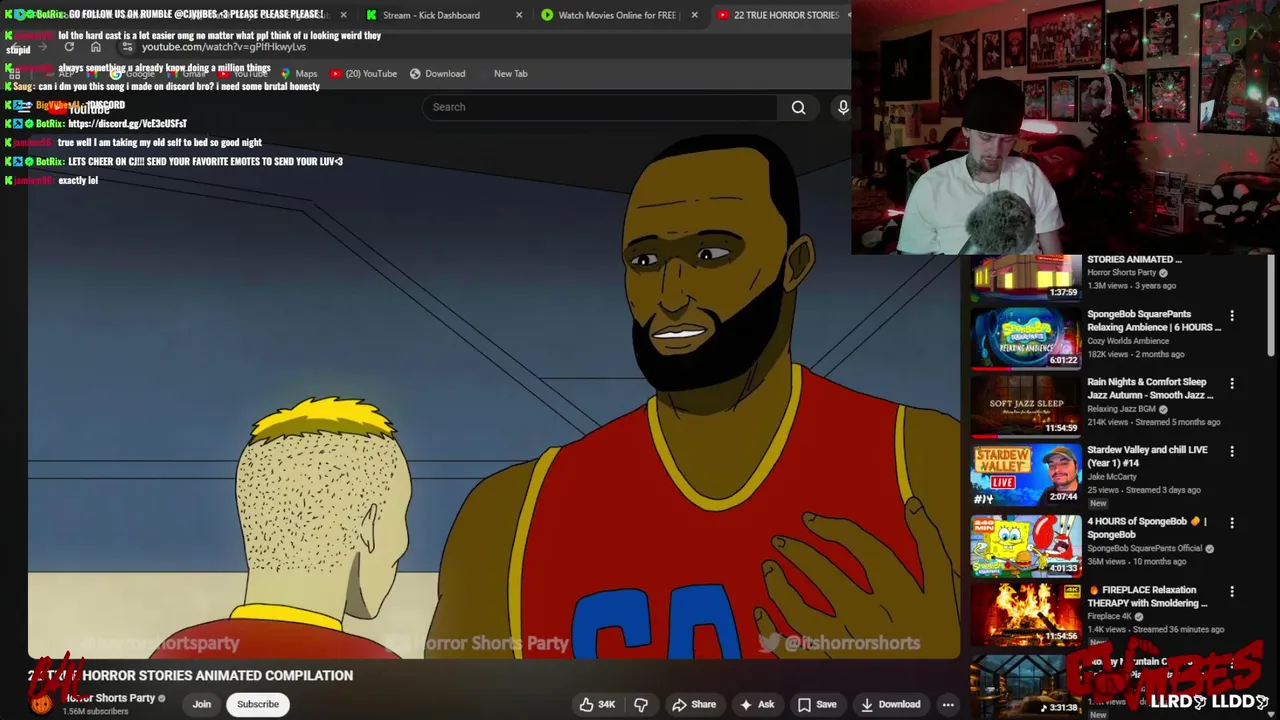Viewport: 1280px width, 720px height.
Task: Click the Ask button
Action: [756, 704]
